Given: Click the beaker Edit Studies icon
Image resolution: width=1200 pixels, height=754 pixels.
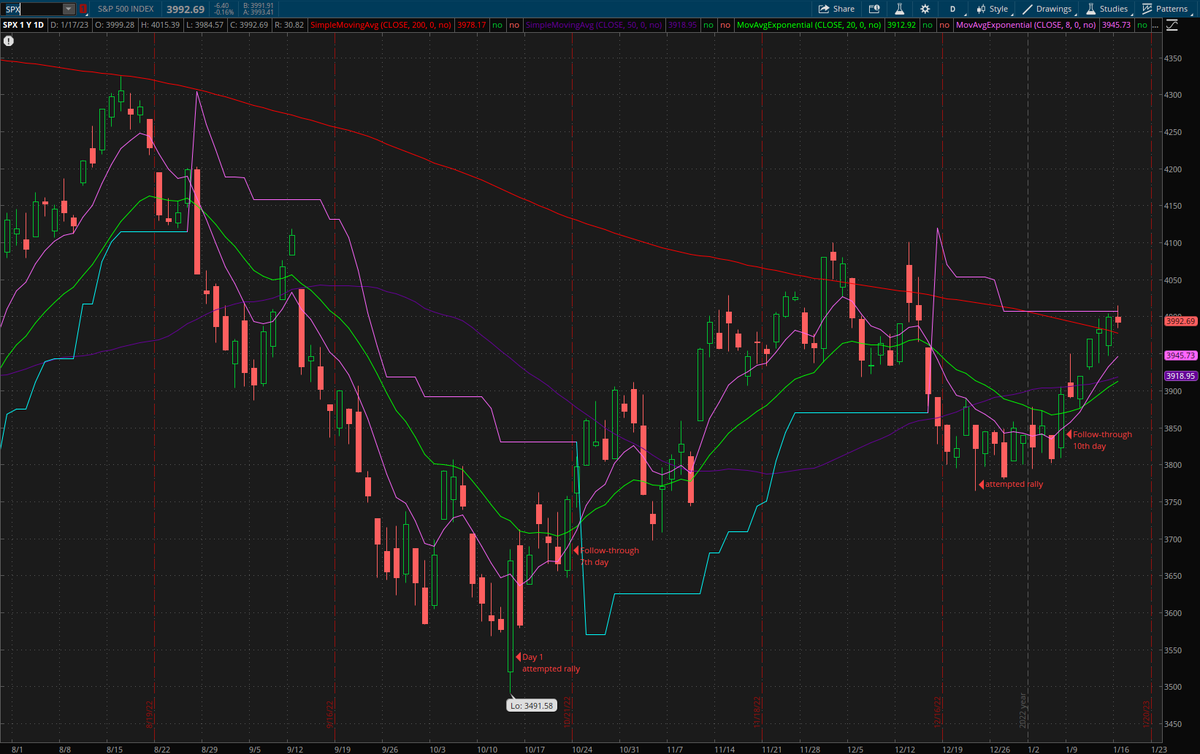Looking at the screenshot, I should coord(899,8).
